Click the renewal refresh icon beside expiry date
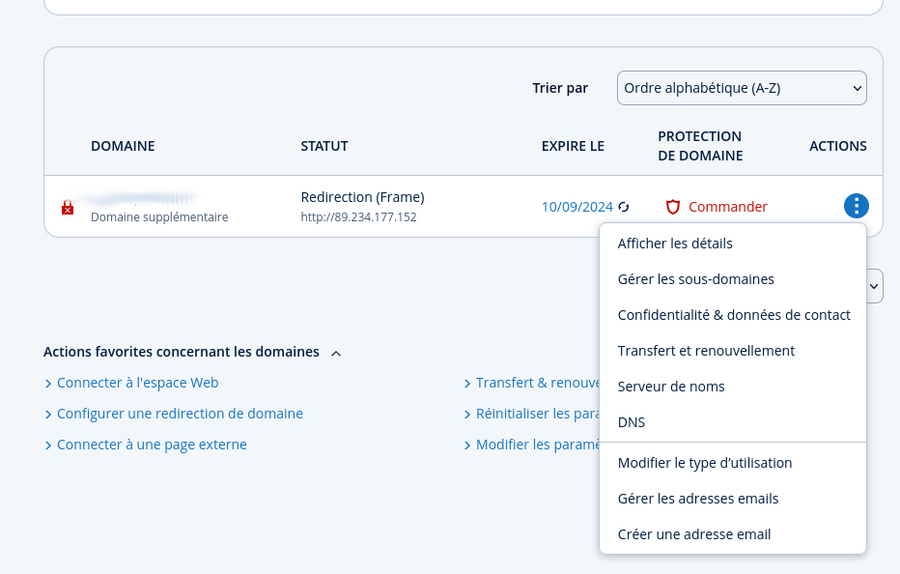The image size is (900, 574). (x=624, y=207)
